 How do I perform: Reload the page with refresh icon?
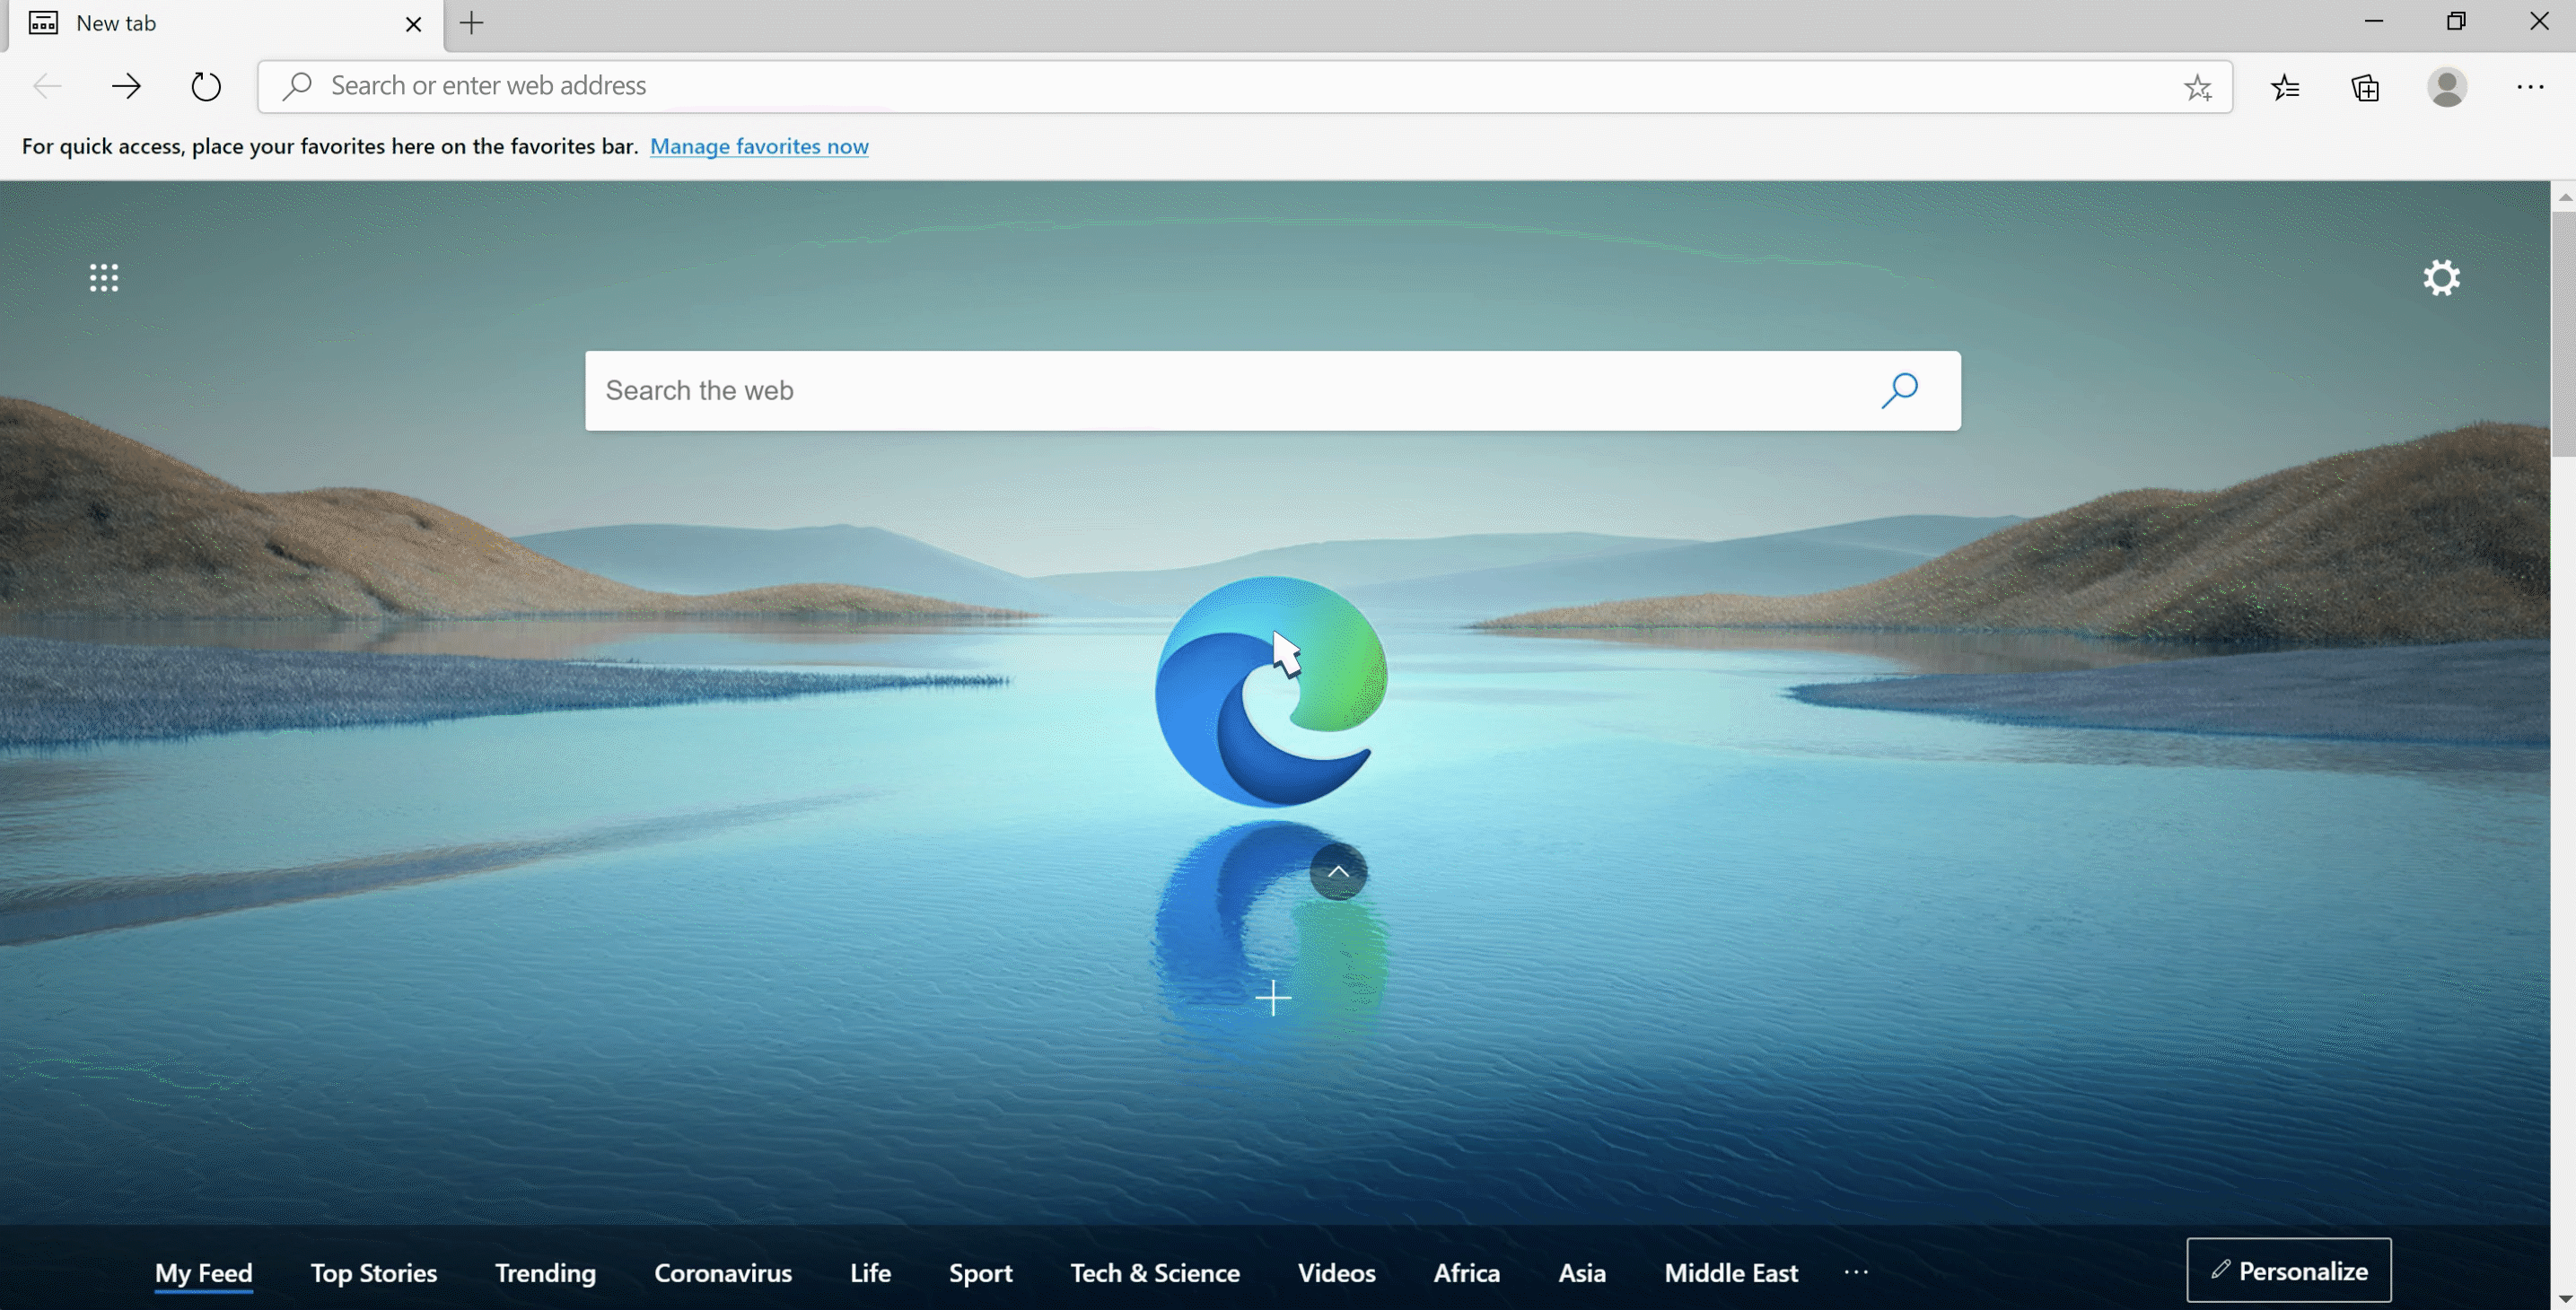point(206,86)
